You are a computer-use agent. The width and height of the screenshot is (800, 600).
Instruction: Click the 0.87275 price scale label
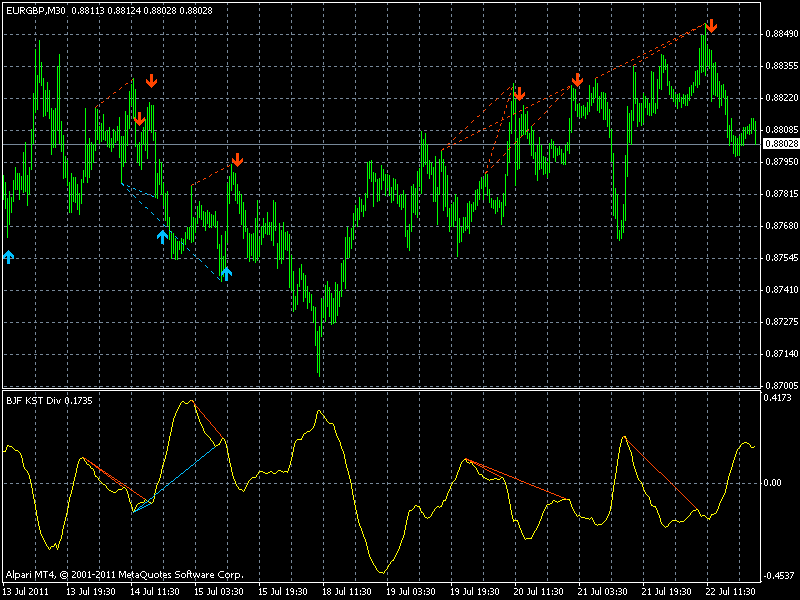tap(782, 321)
